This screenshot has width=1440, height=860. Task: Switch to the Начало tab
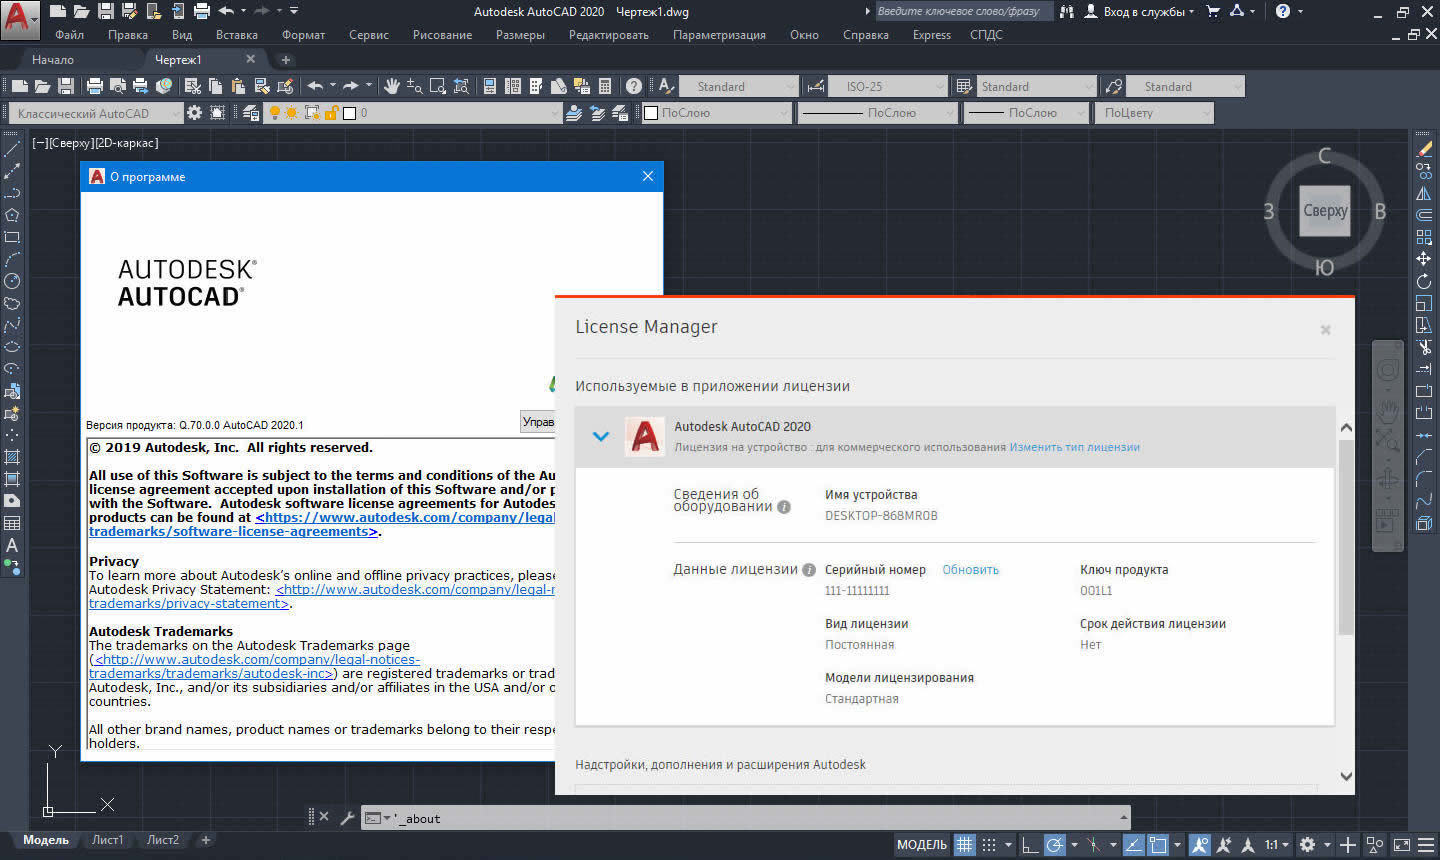tap(52, 59)
